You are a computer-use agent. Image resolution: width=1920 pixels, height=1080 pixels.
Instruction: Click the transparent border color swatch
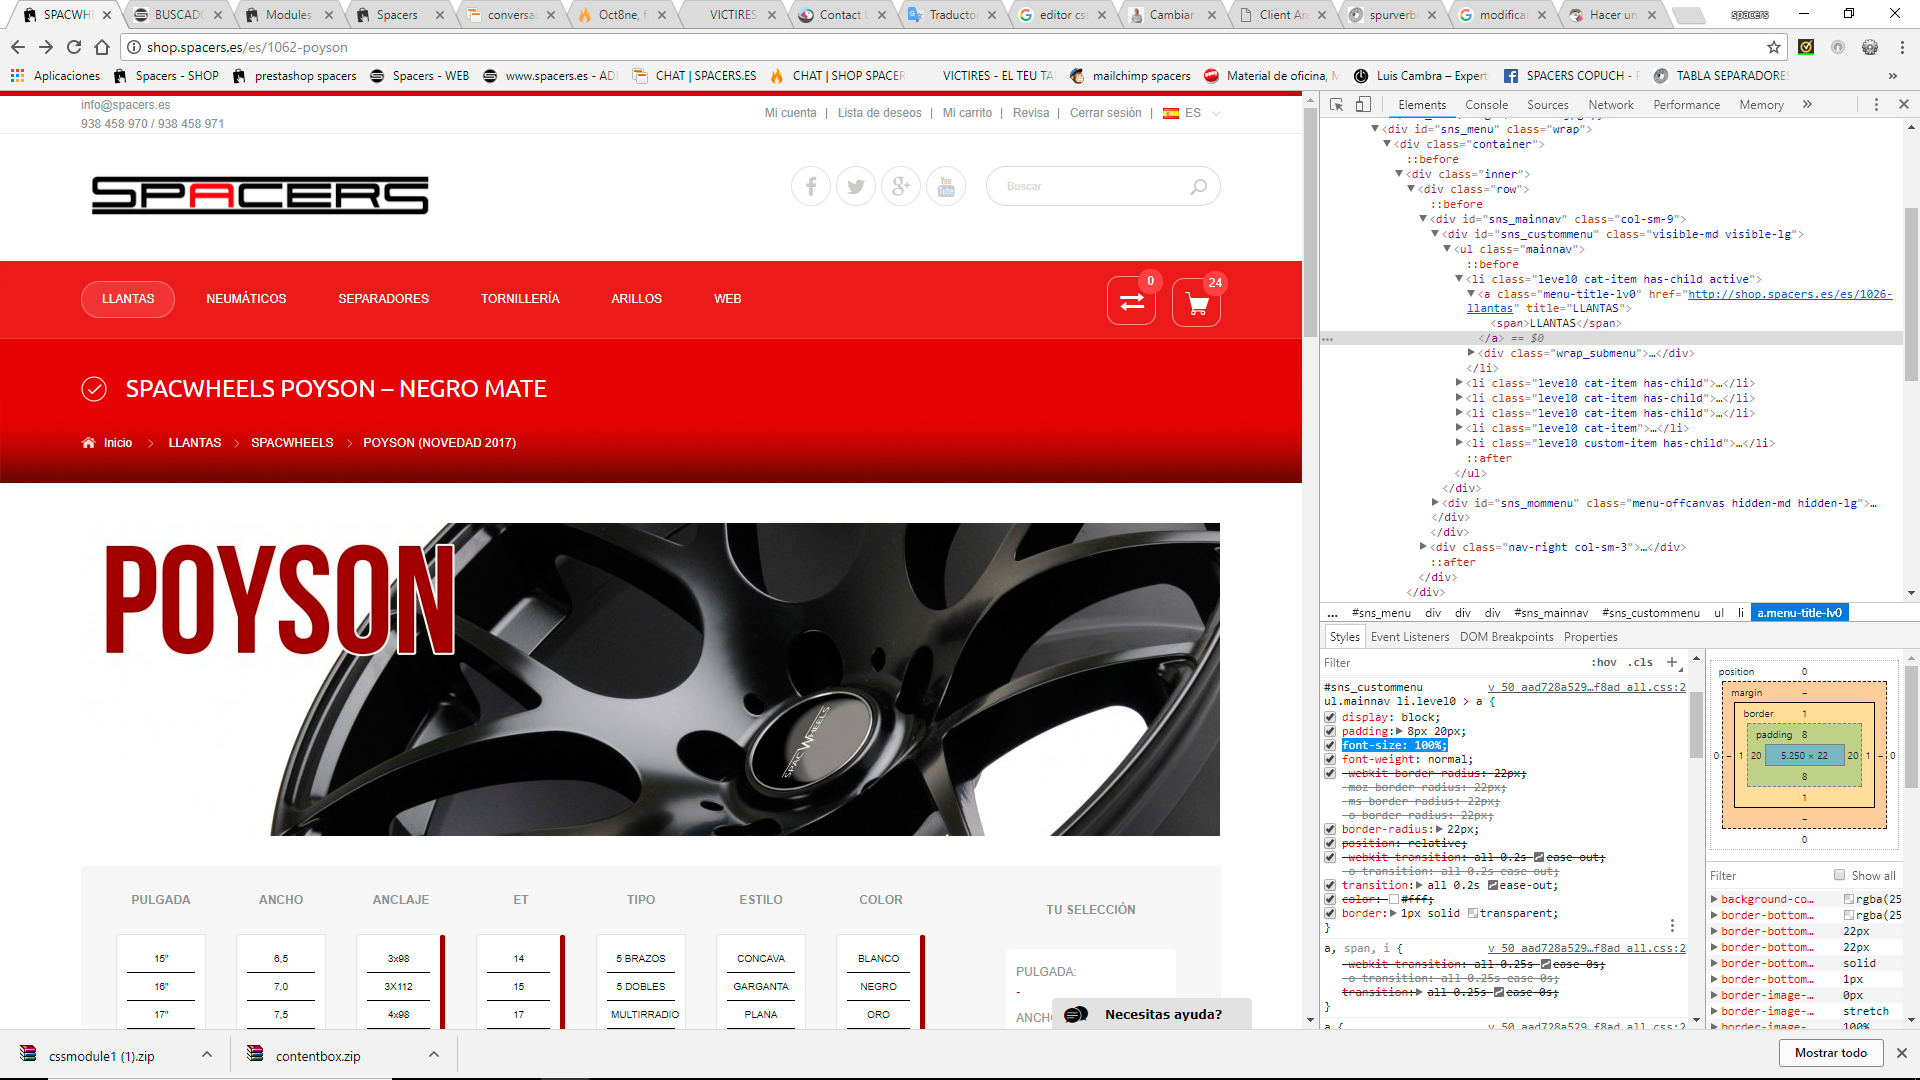(x=1472, y=913)
